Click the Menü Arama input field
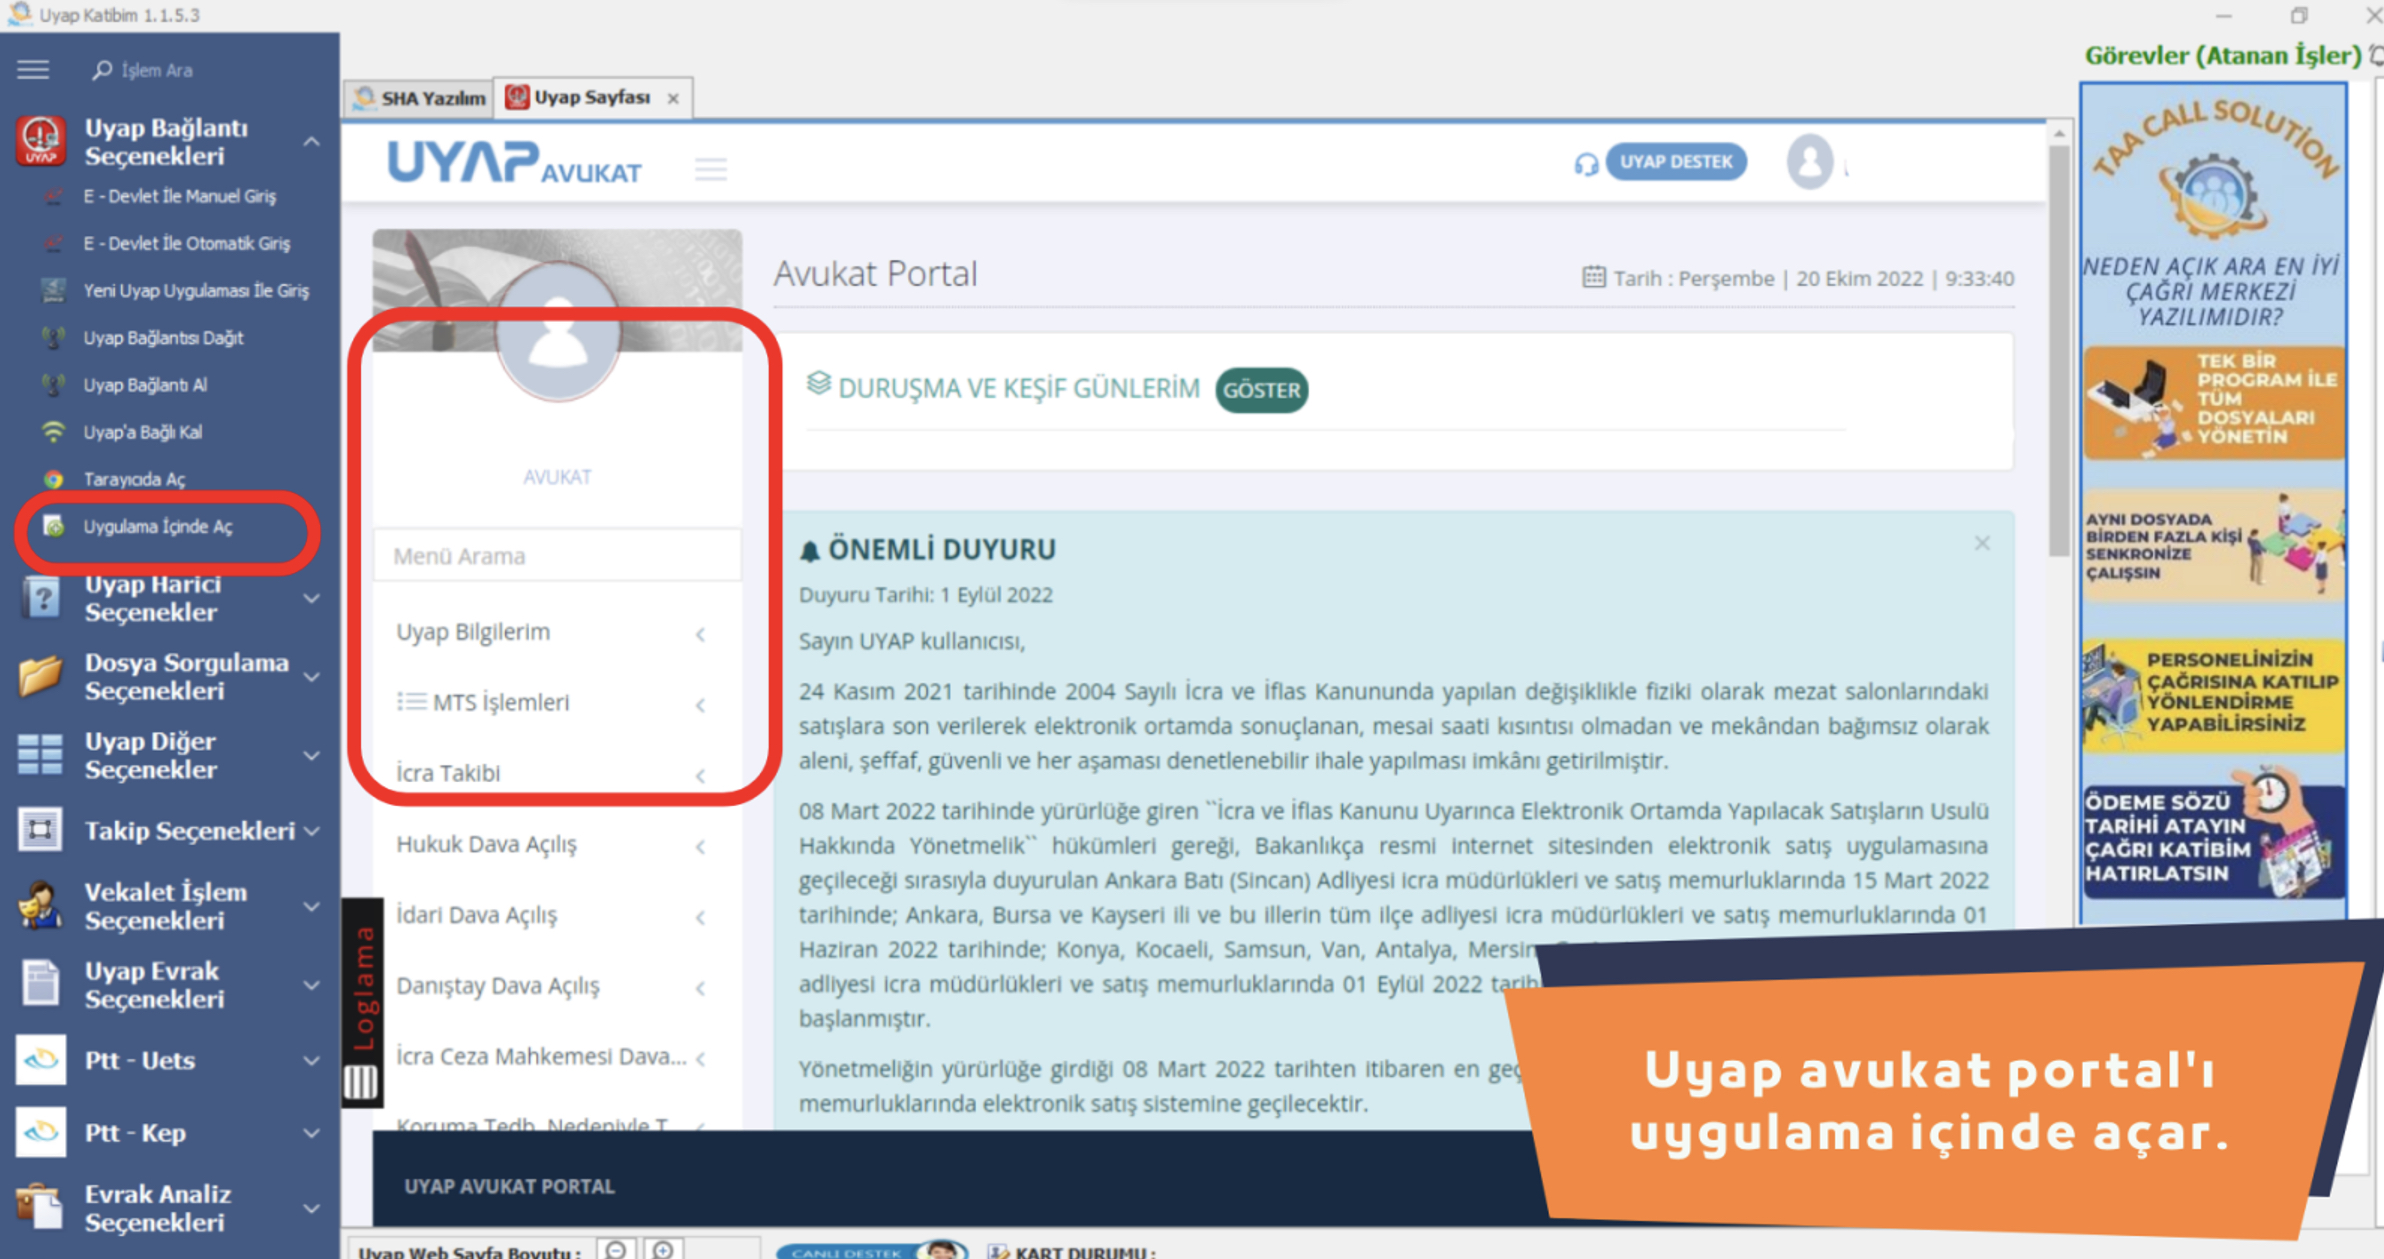 (557, 556)
